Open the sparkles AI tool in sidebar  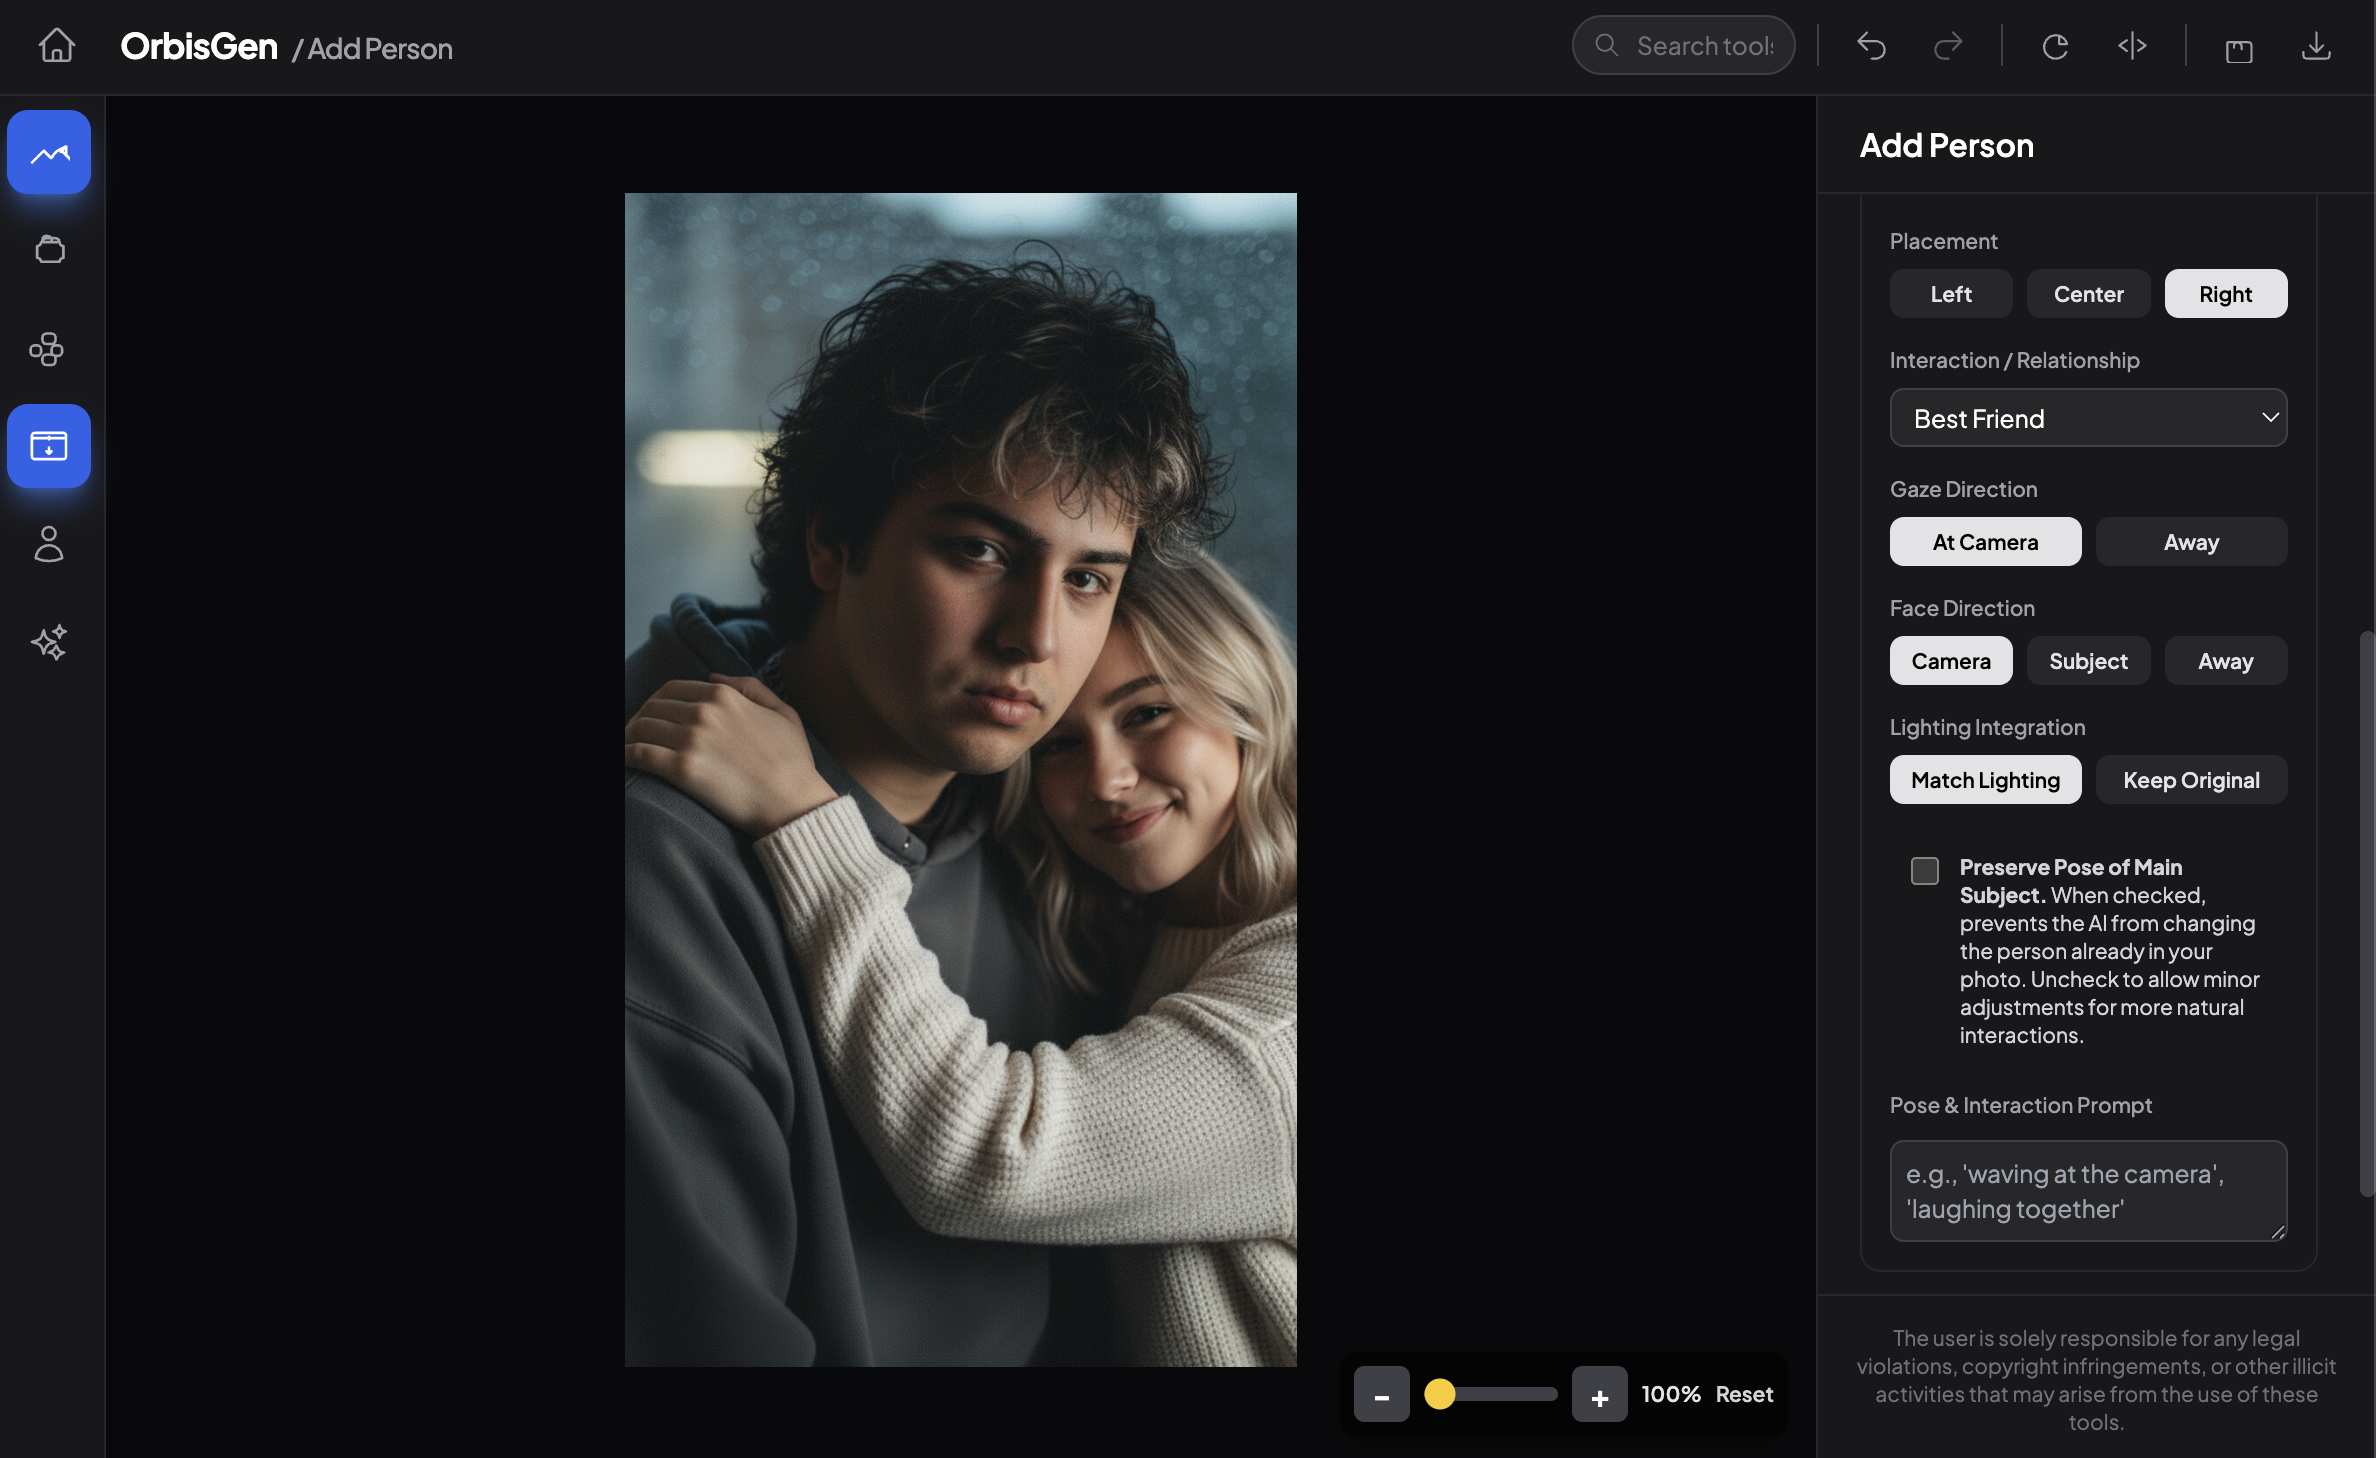(48, 642)
